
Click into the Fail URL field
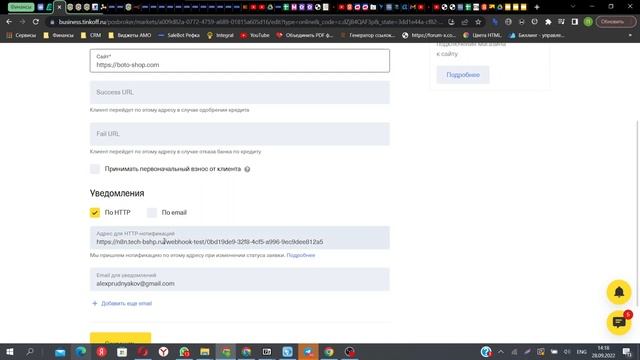pos(240,134)
